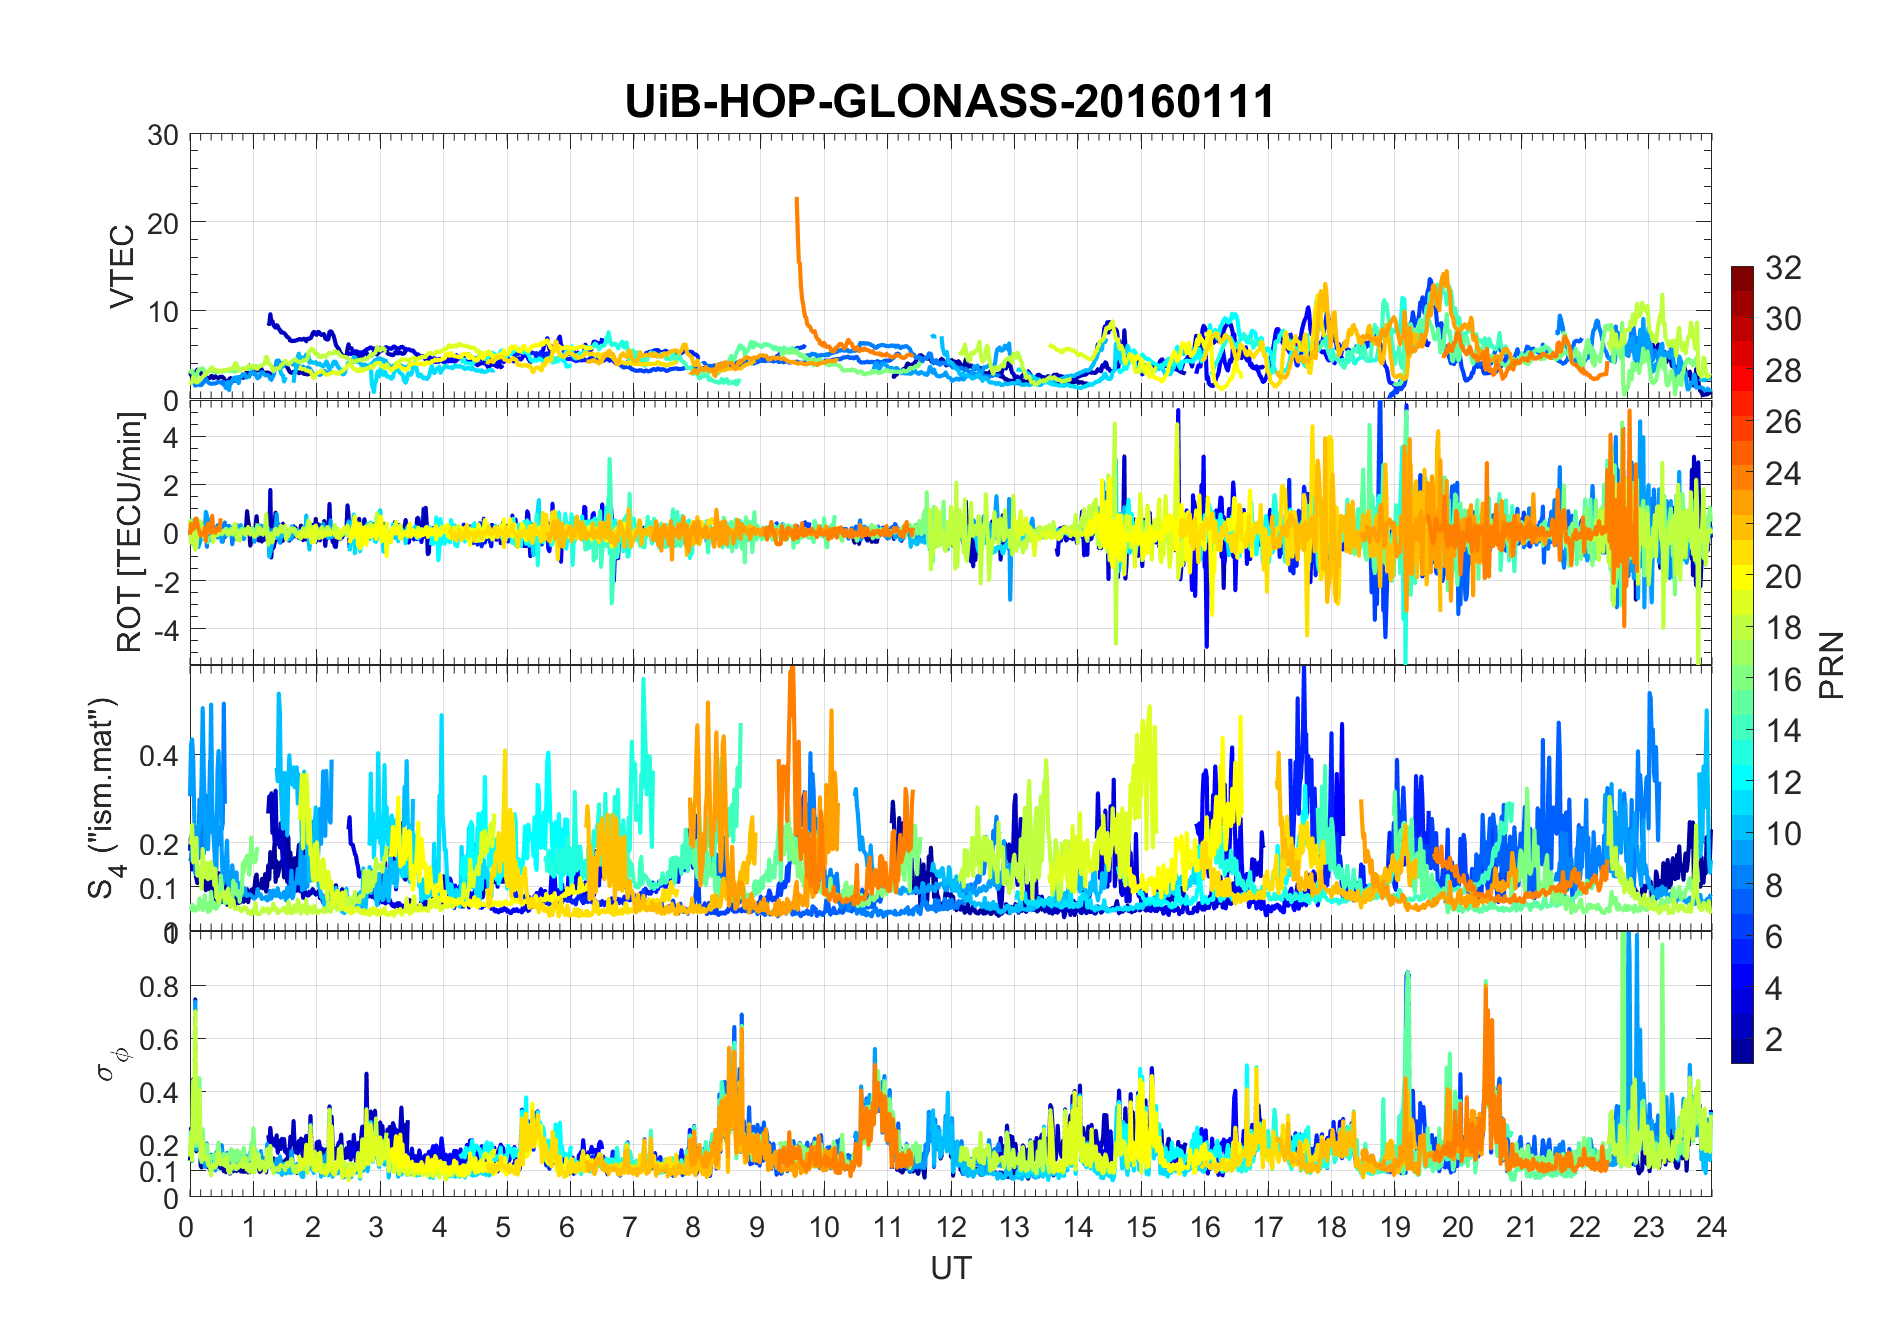Click the VTEC axis label
1902x1330 pixels.
[x=122, y=266]
